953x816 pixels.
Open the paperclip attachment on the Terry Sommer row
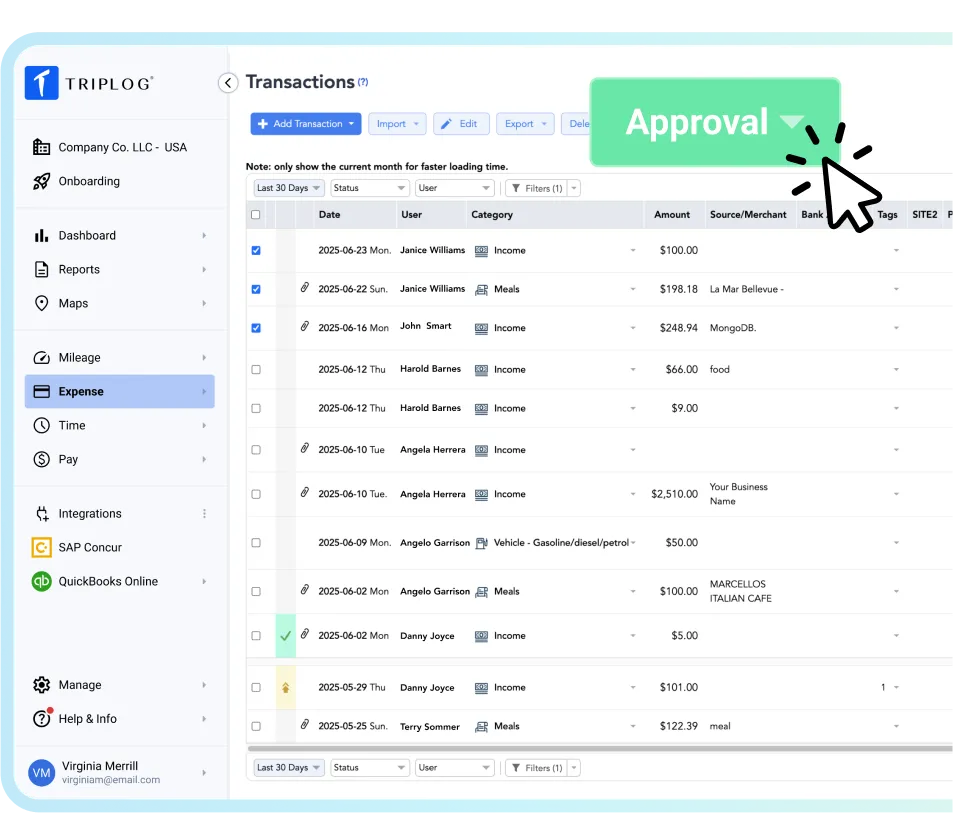click(304, 725)
